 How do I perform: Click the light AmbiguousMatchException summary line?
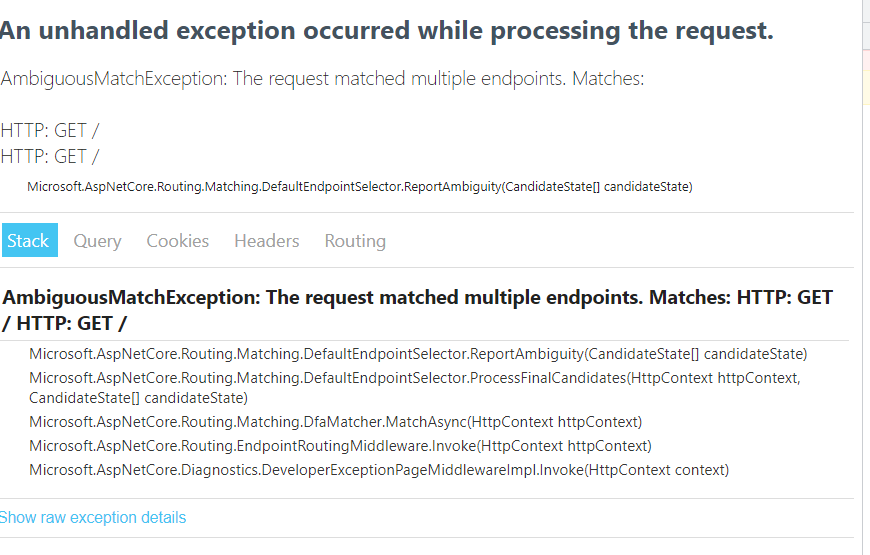[322, 79]
